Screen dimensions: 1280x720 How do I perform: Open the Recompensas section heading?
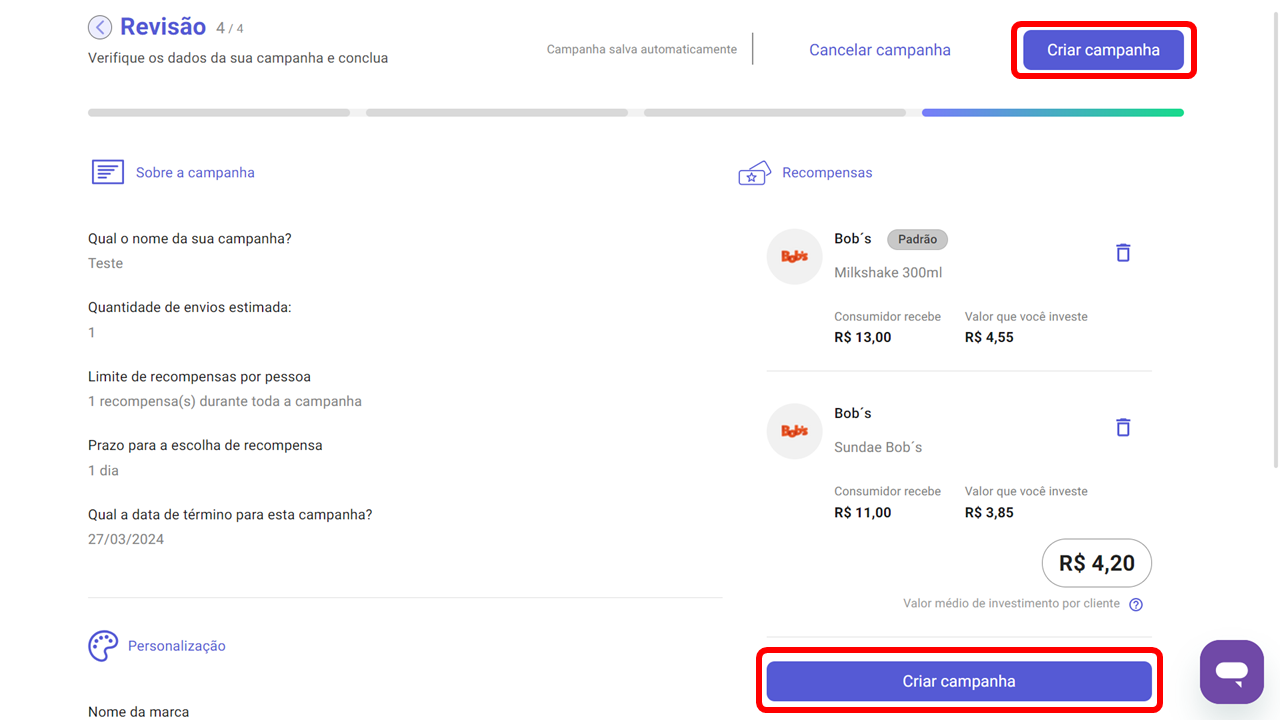(827, 173)
